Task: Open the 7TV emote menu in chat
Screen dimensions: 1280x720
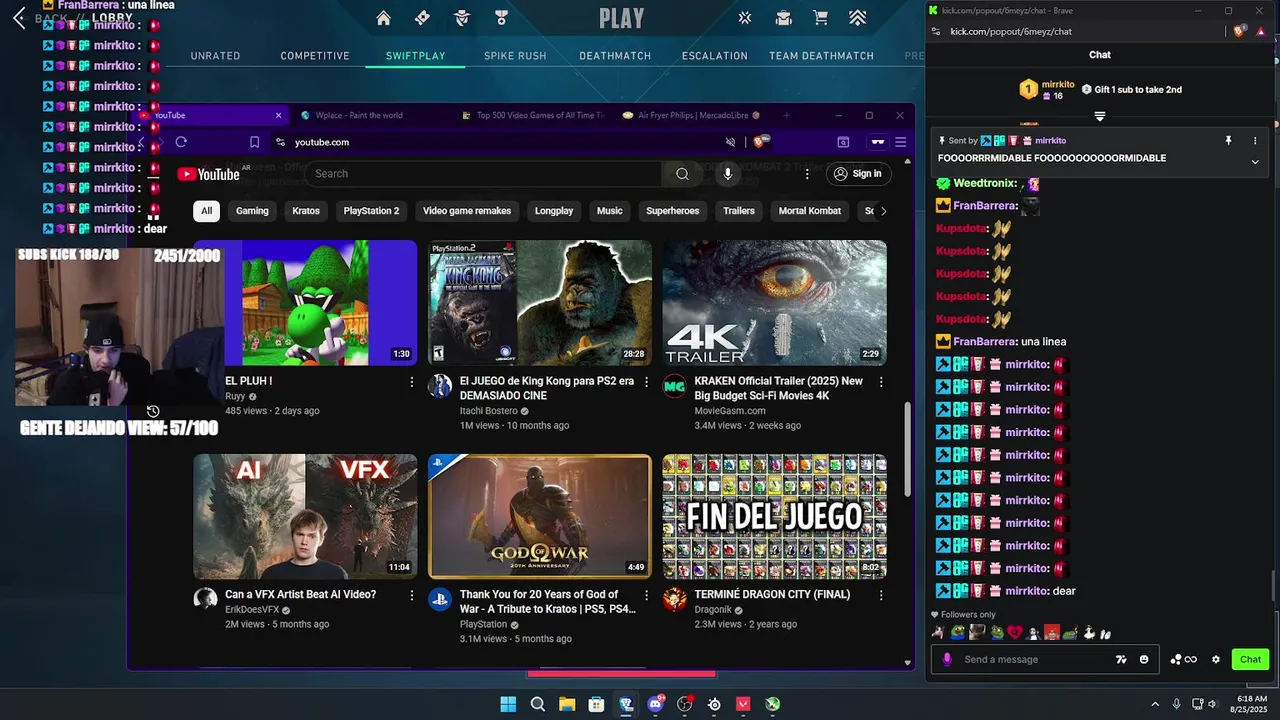Action: coord(1121,660)
